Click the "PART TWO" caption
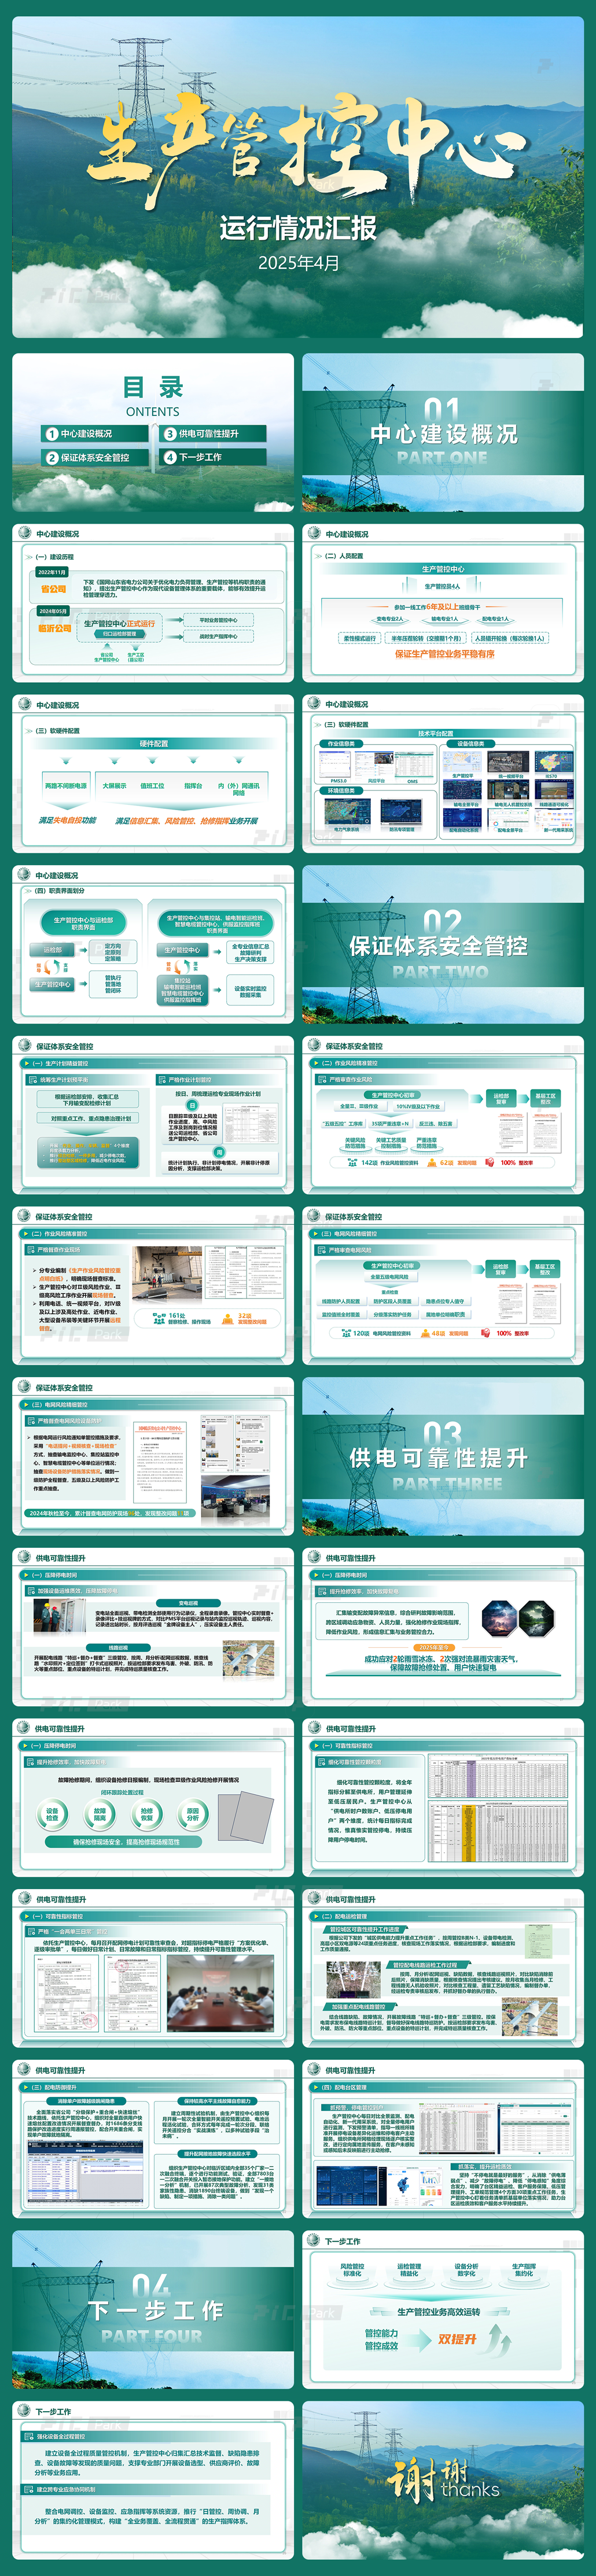The width and height of the screenshot is (596, 2576). pos(441,971)
